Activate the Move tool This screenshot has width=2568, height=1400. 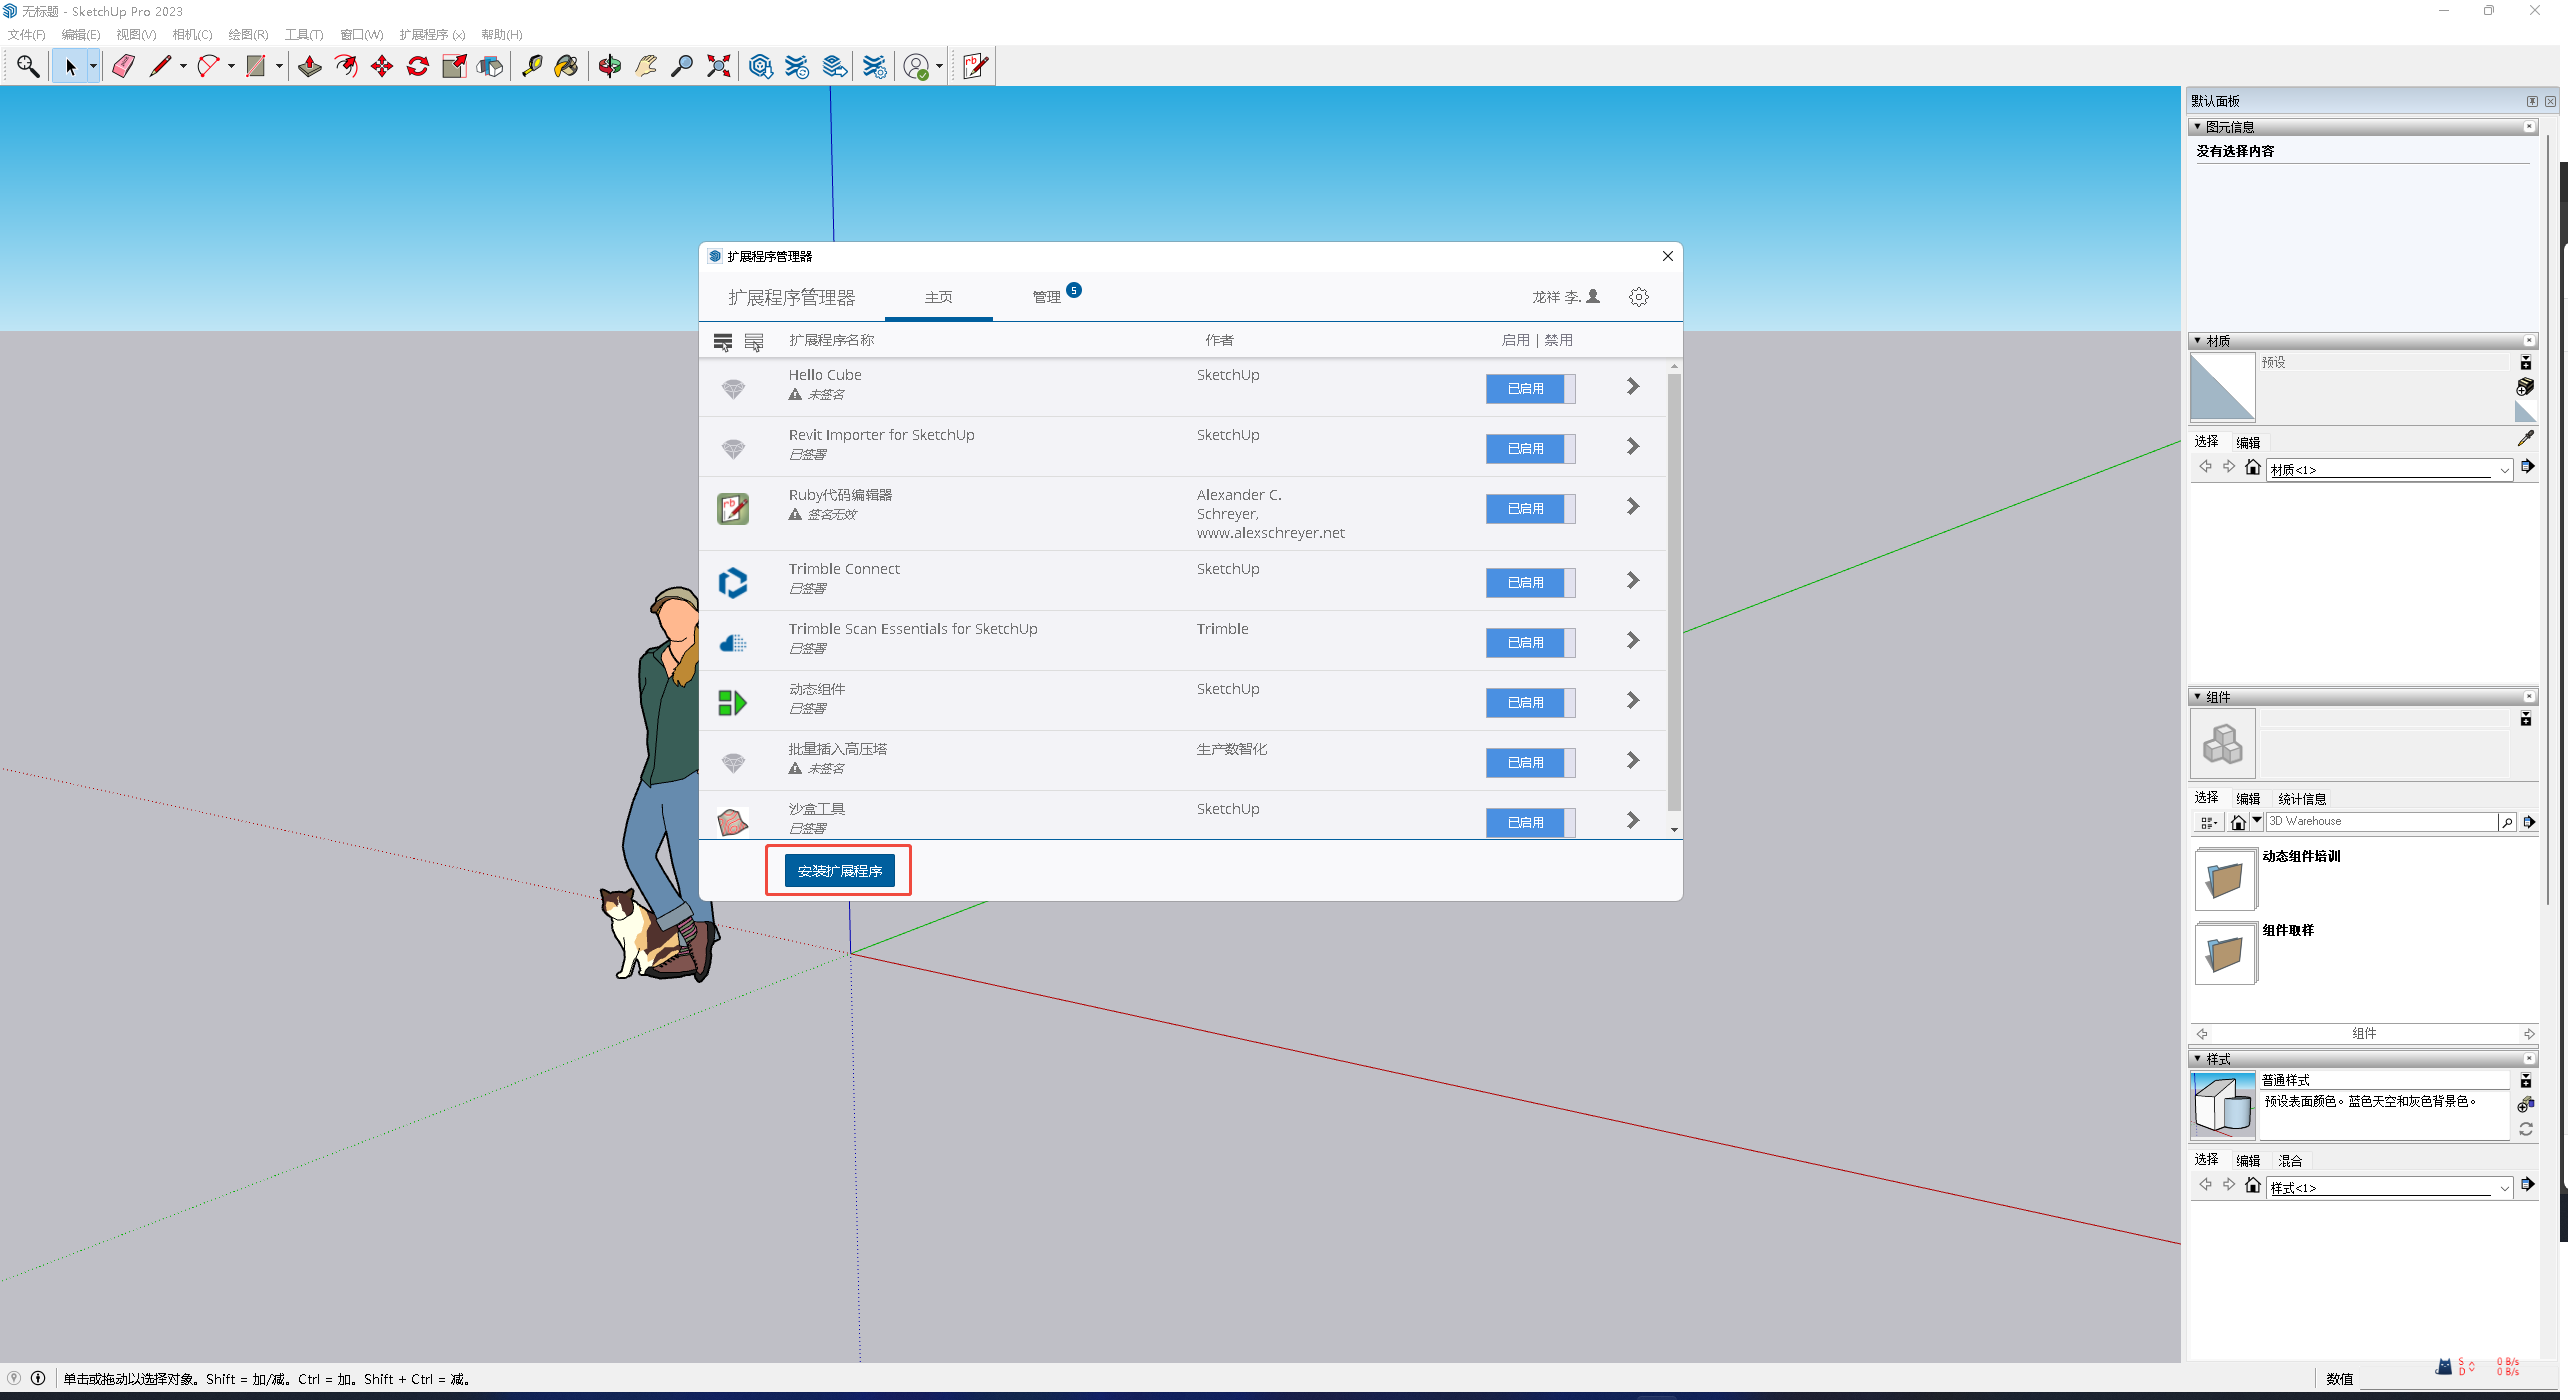[382, 66]
